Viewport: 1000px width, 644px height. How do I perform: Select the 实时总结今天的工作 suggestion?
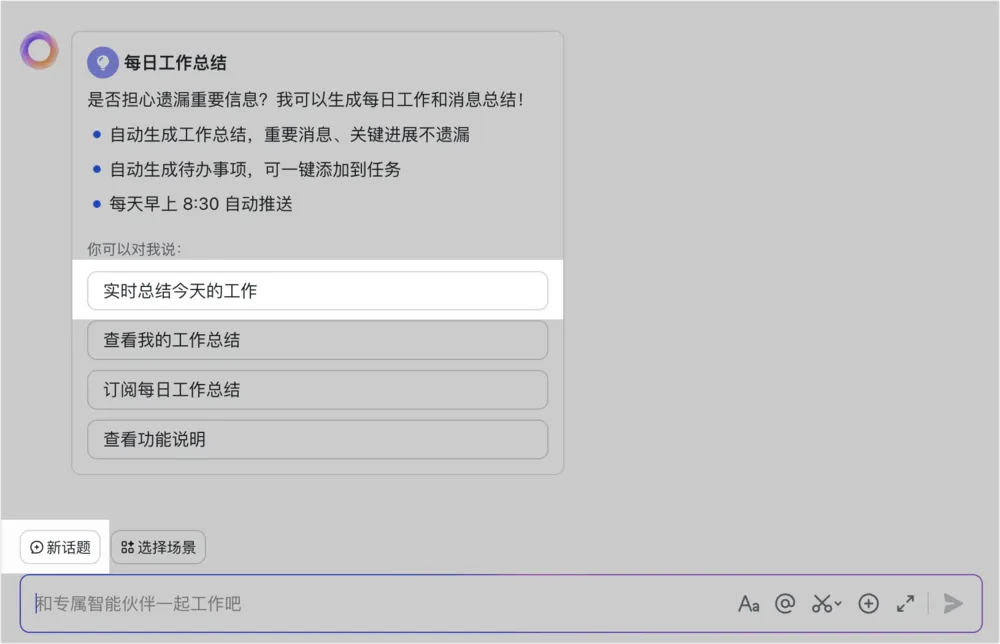tap(317, 289)
